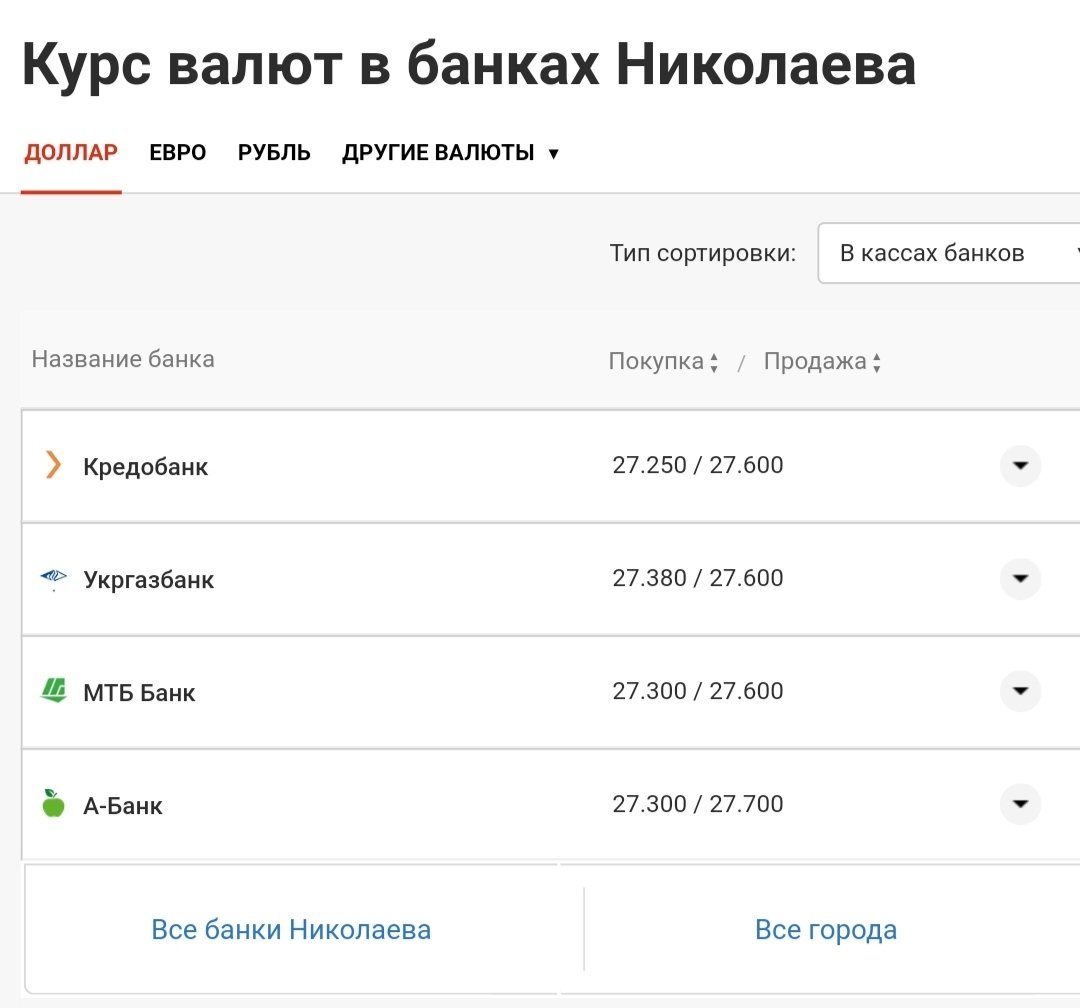This screenshot has height=1008, width=1080.
Task: Expand the Укргазбанк row details
Action: (x=1020, y=579)
